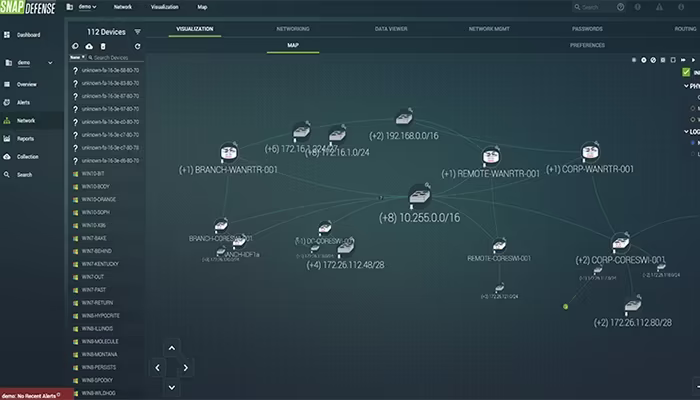Switch to the NETWORKING tab
The height and width of the screenshot is (400, 700).
click(293, 29)
